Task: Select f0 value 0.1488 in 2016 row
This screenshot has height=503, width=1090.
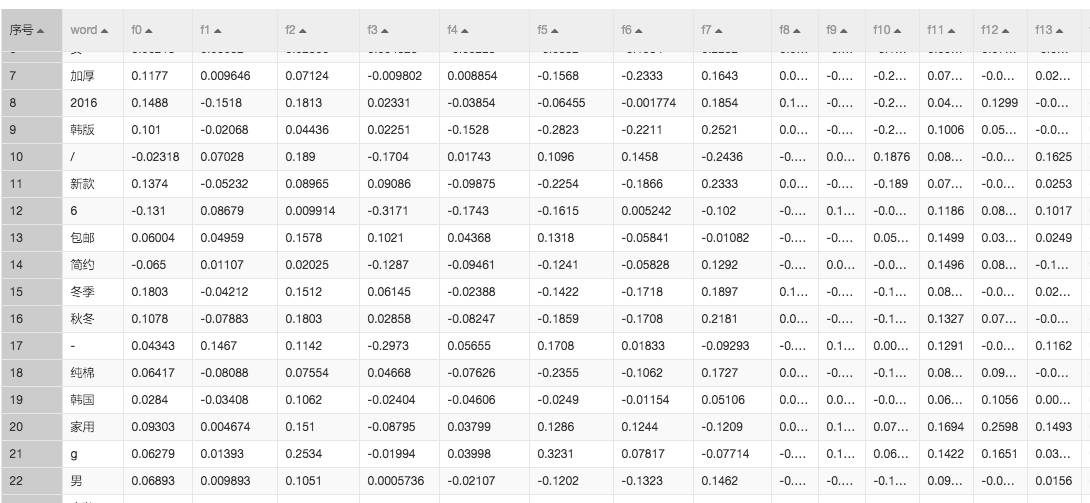Action: [x=148, y=103]
